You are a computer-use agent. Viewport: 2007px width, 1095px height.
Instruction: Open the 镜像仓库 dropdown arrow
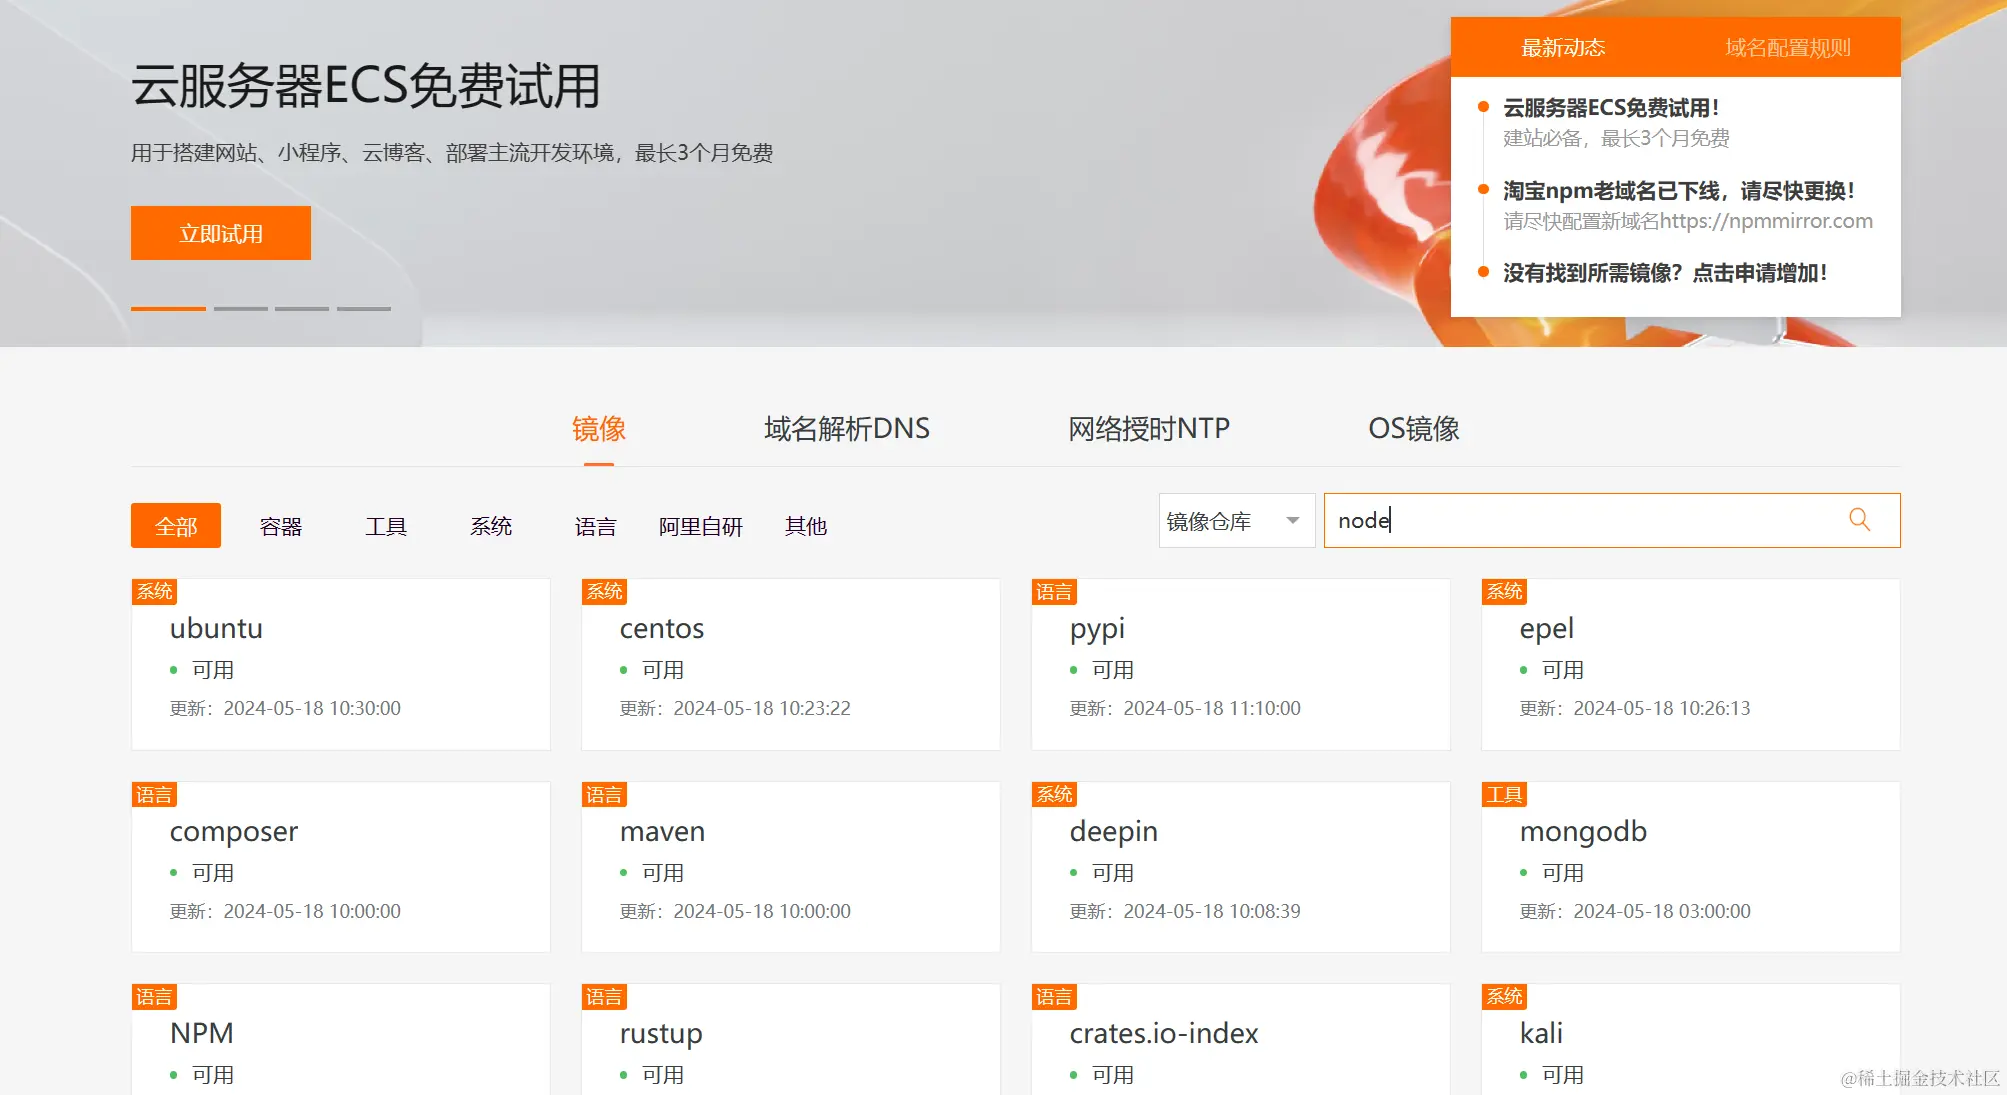click(1292, 521)
